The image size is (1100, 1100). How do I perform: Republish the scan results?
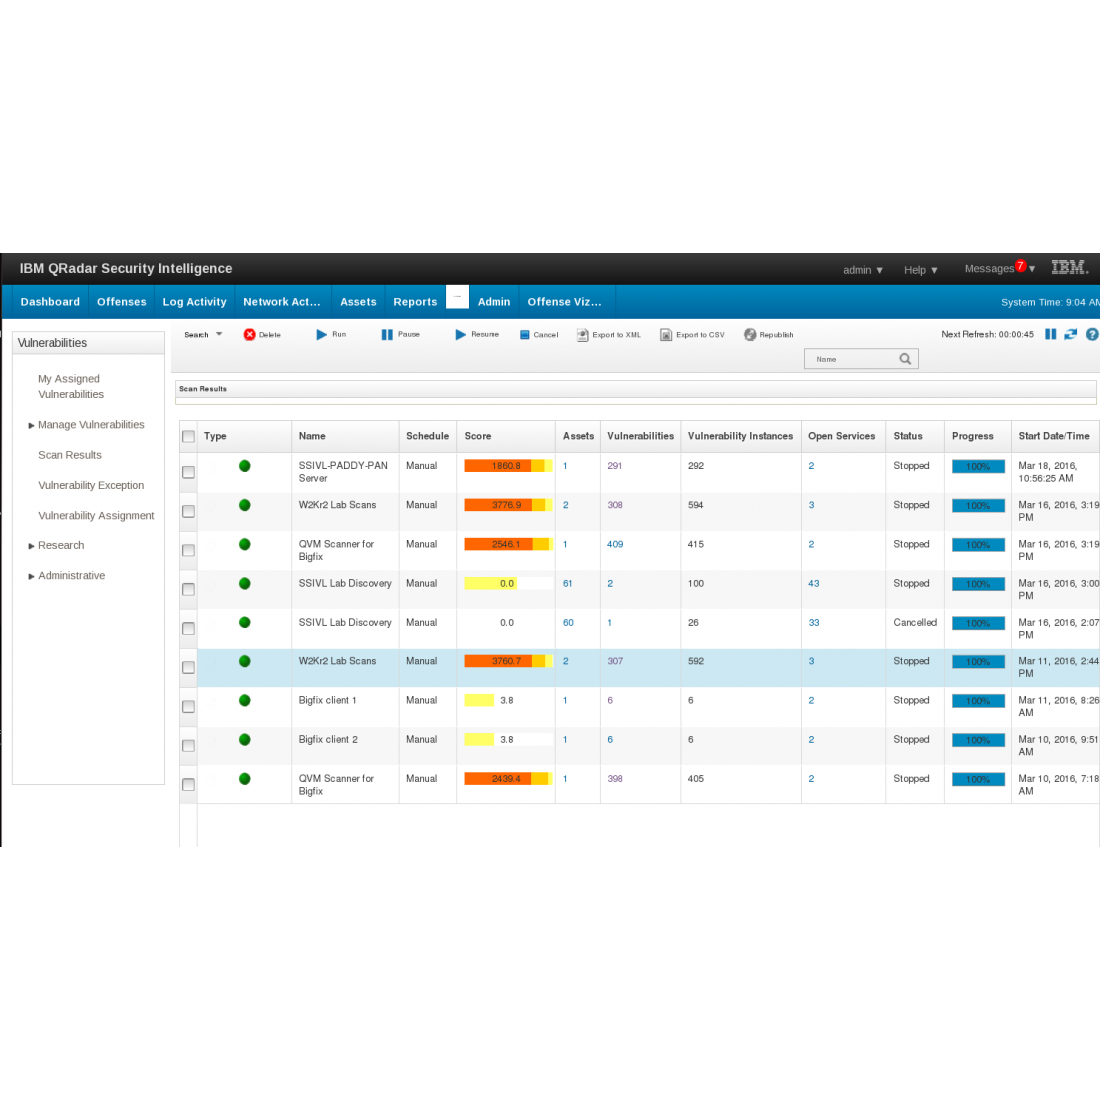coord(768,334)
